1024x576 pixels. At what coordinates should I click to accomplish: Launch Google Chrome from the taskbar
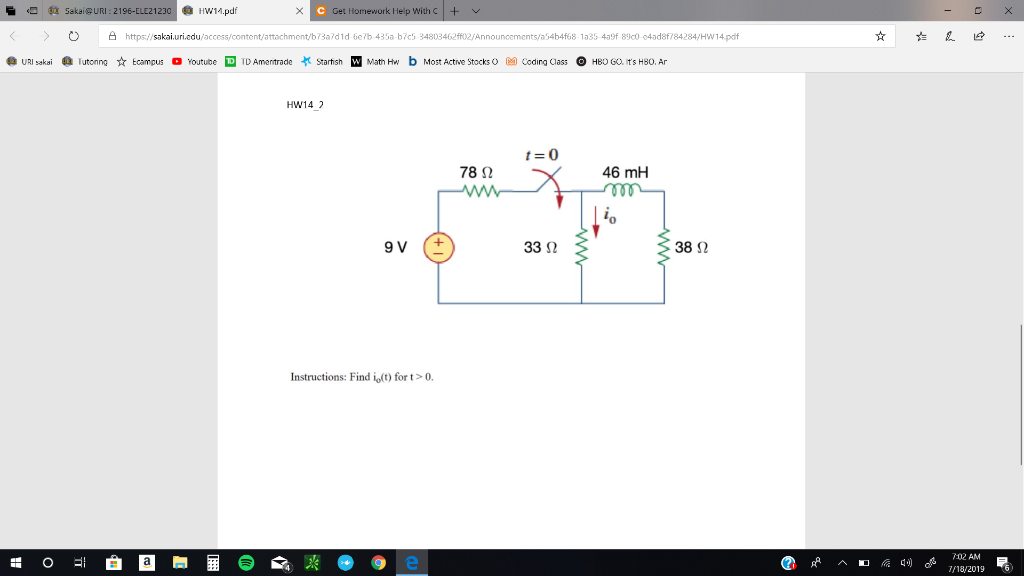click(x=377, y=561)
